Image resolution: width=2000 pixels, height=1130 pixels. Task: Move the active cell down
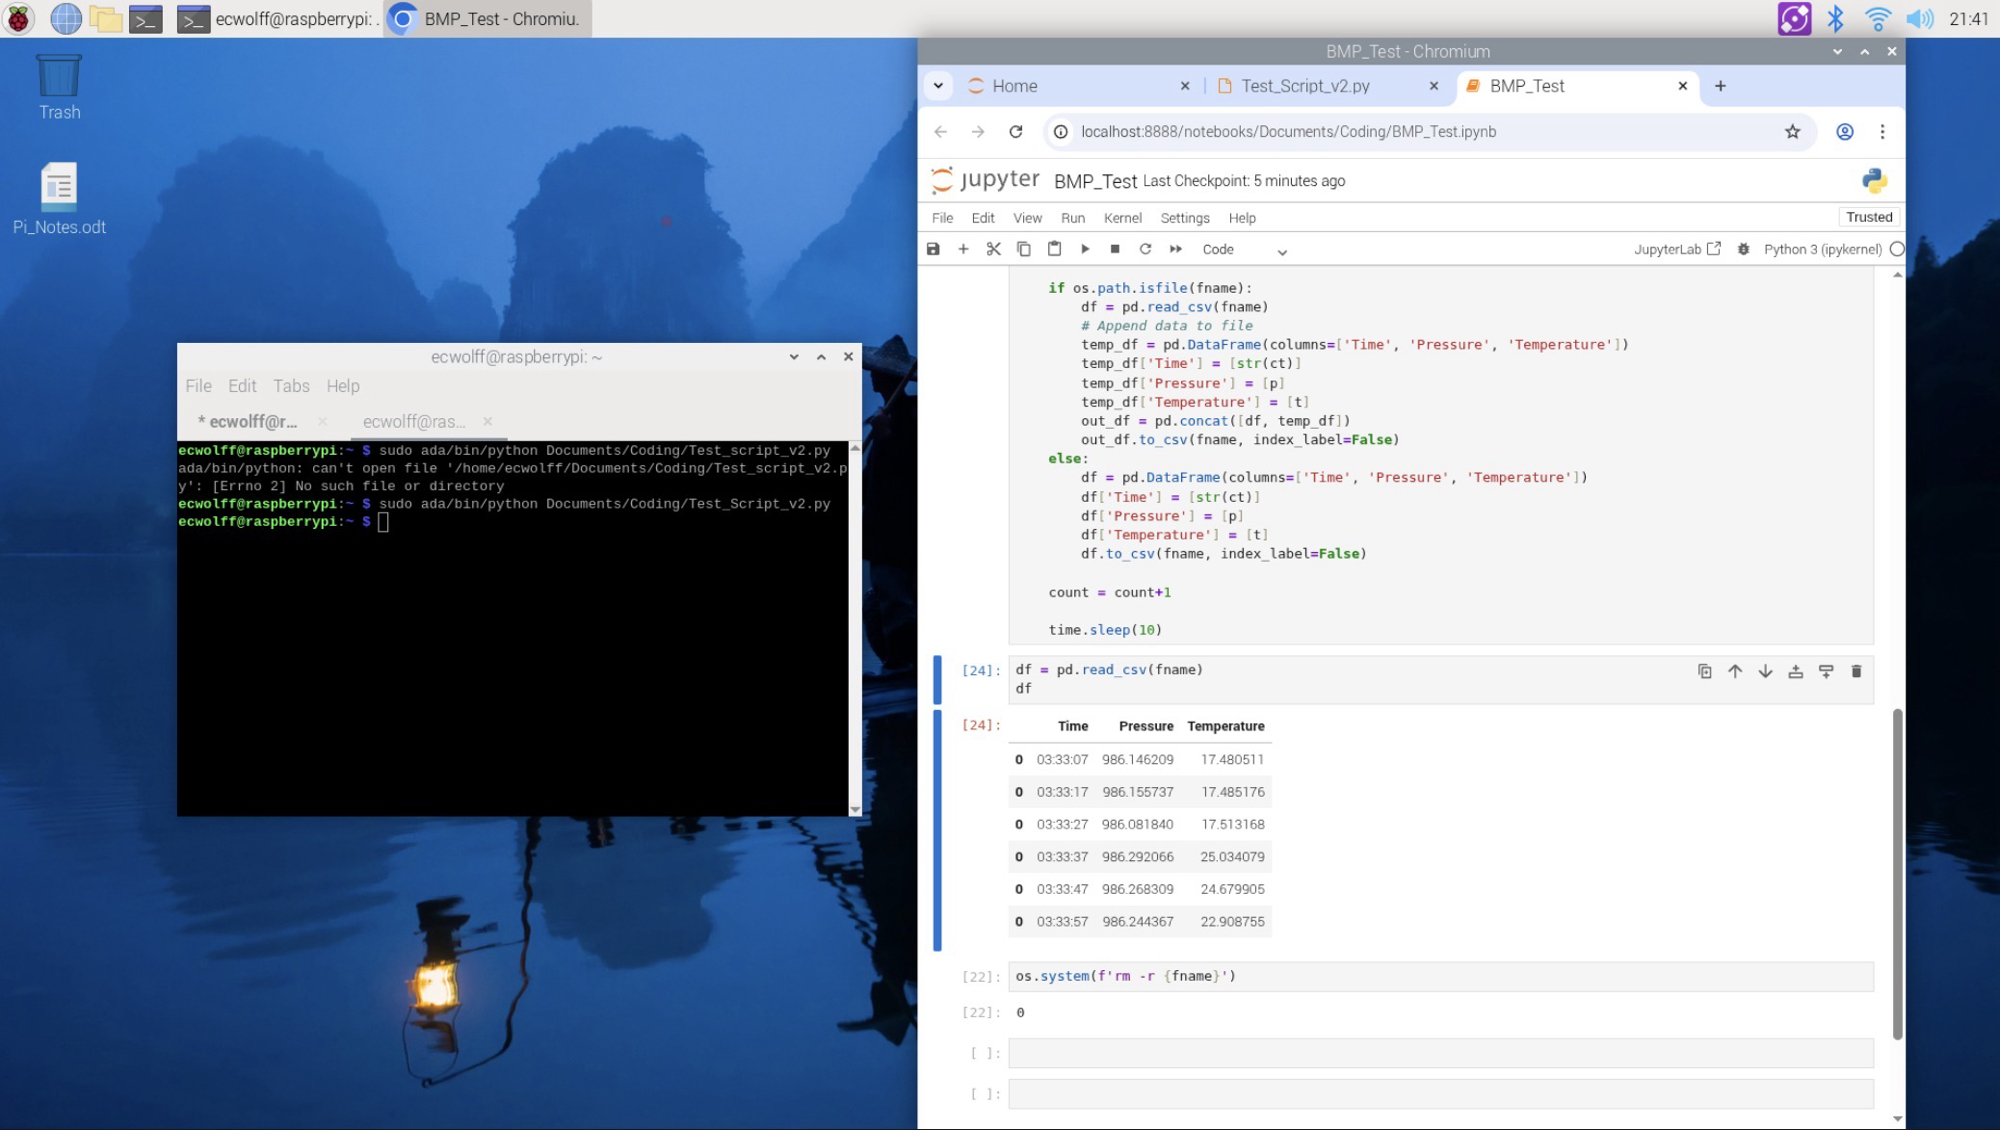tap(1765, 671)
